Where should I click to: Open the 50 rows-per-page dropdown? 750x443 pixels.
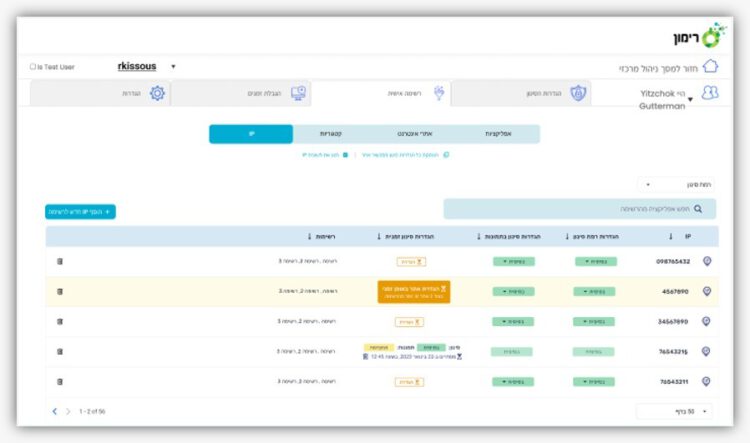pos(675,411)
